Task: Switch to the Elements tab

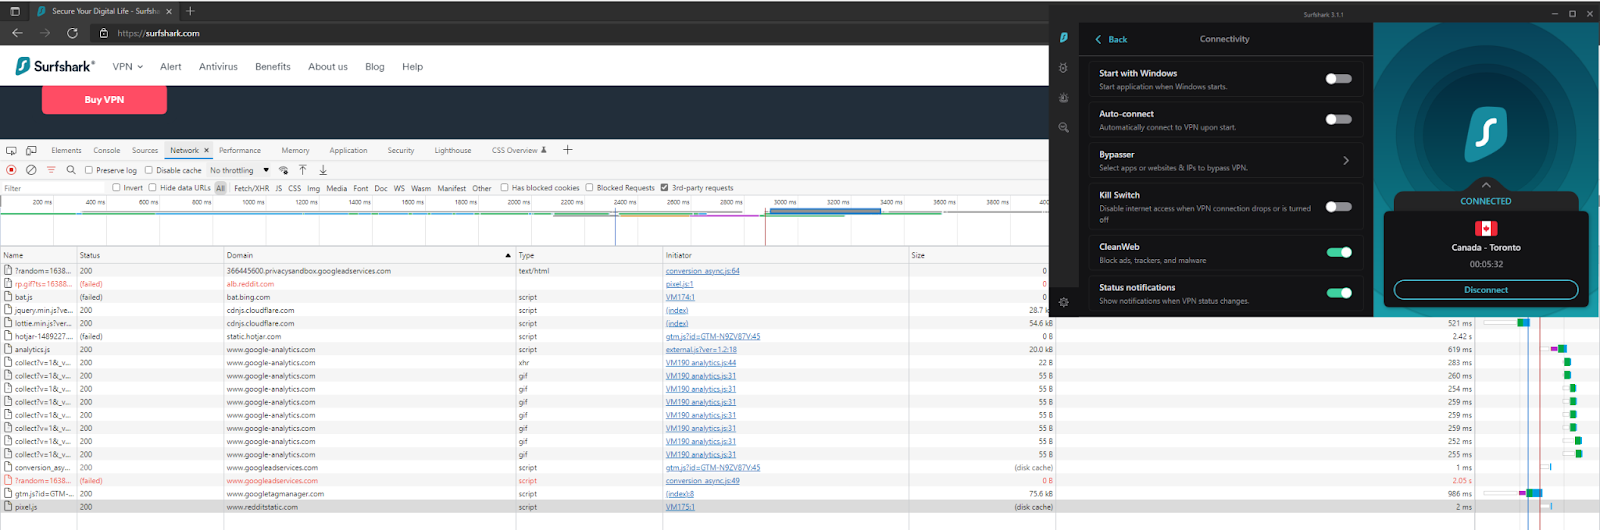Action: point(66,151)
